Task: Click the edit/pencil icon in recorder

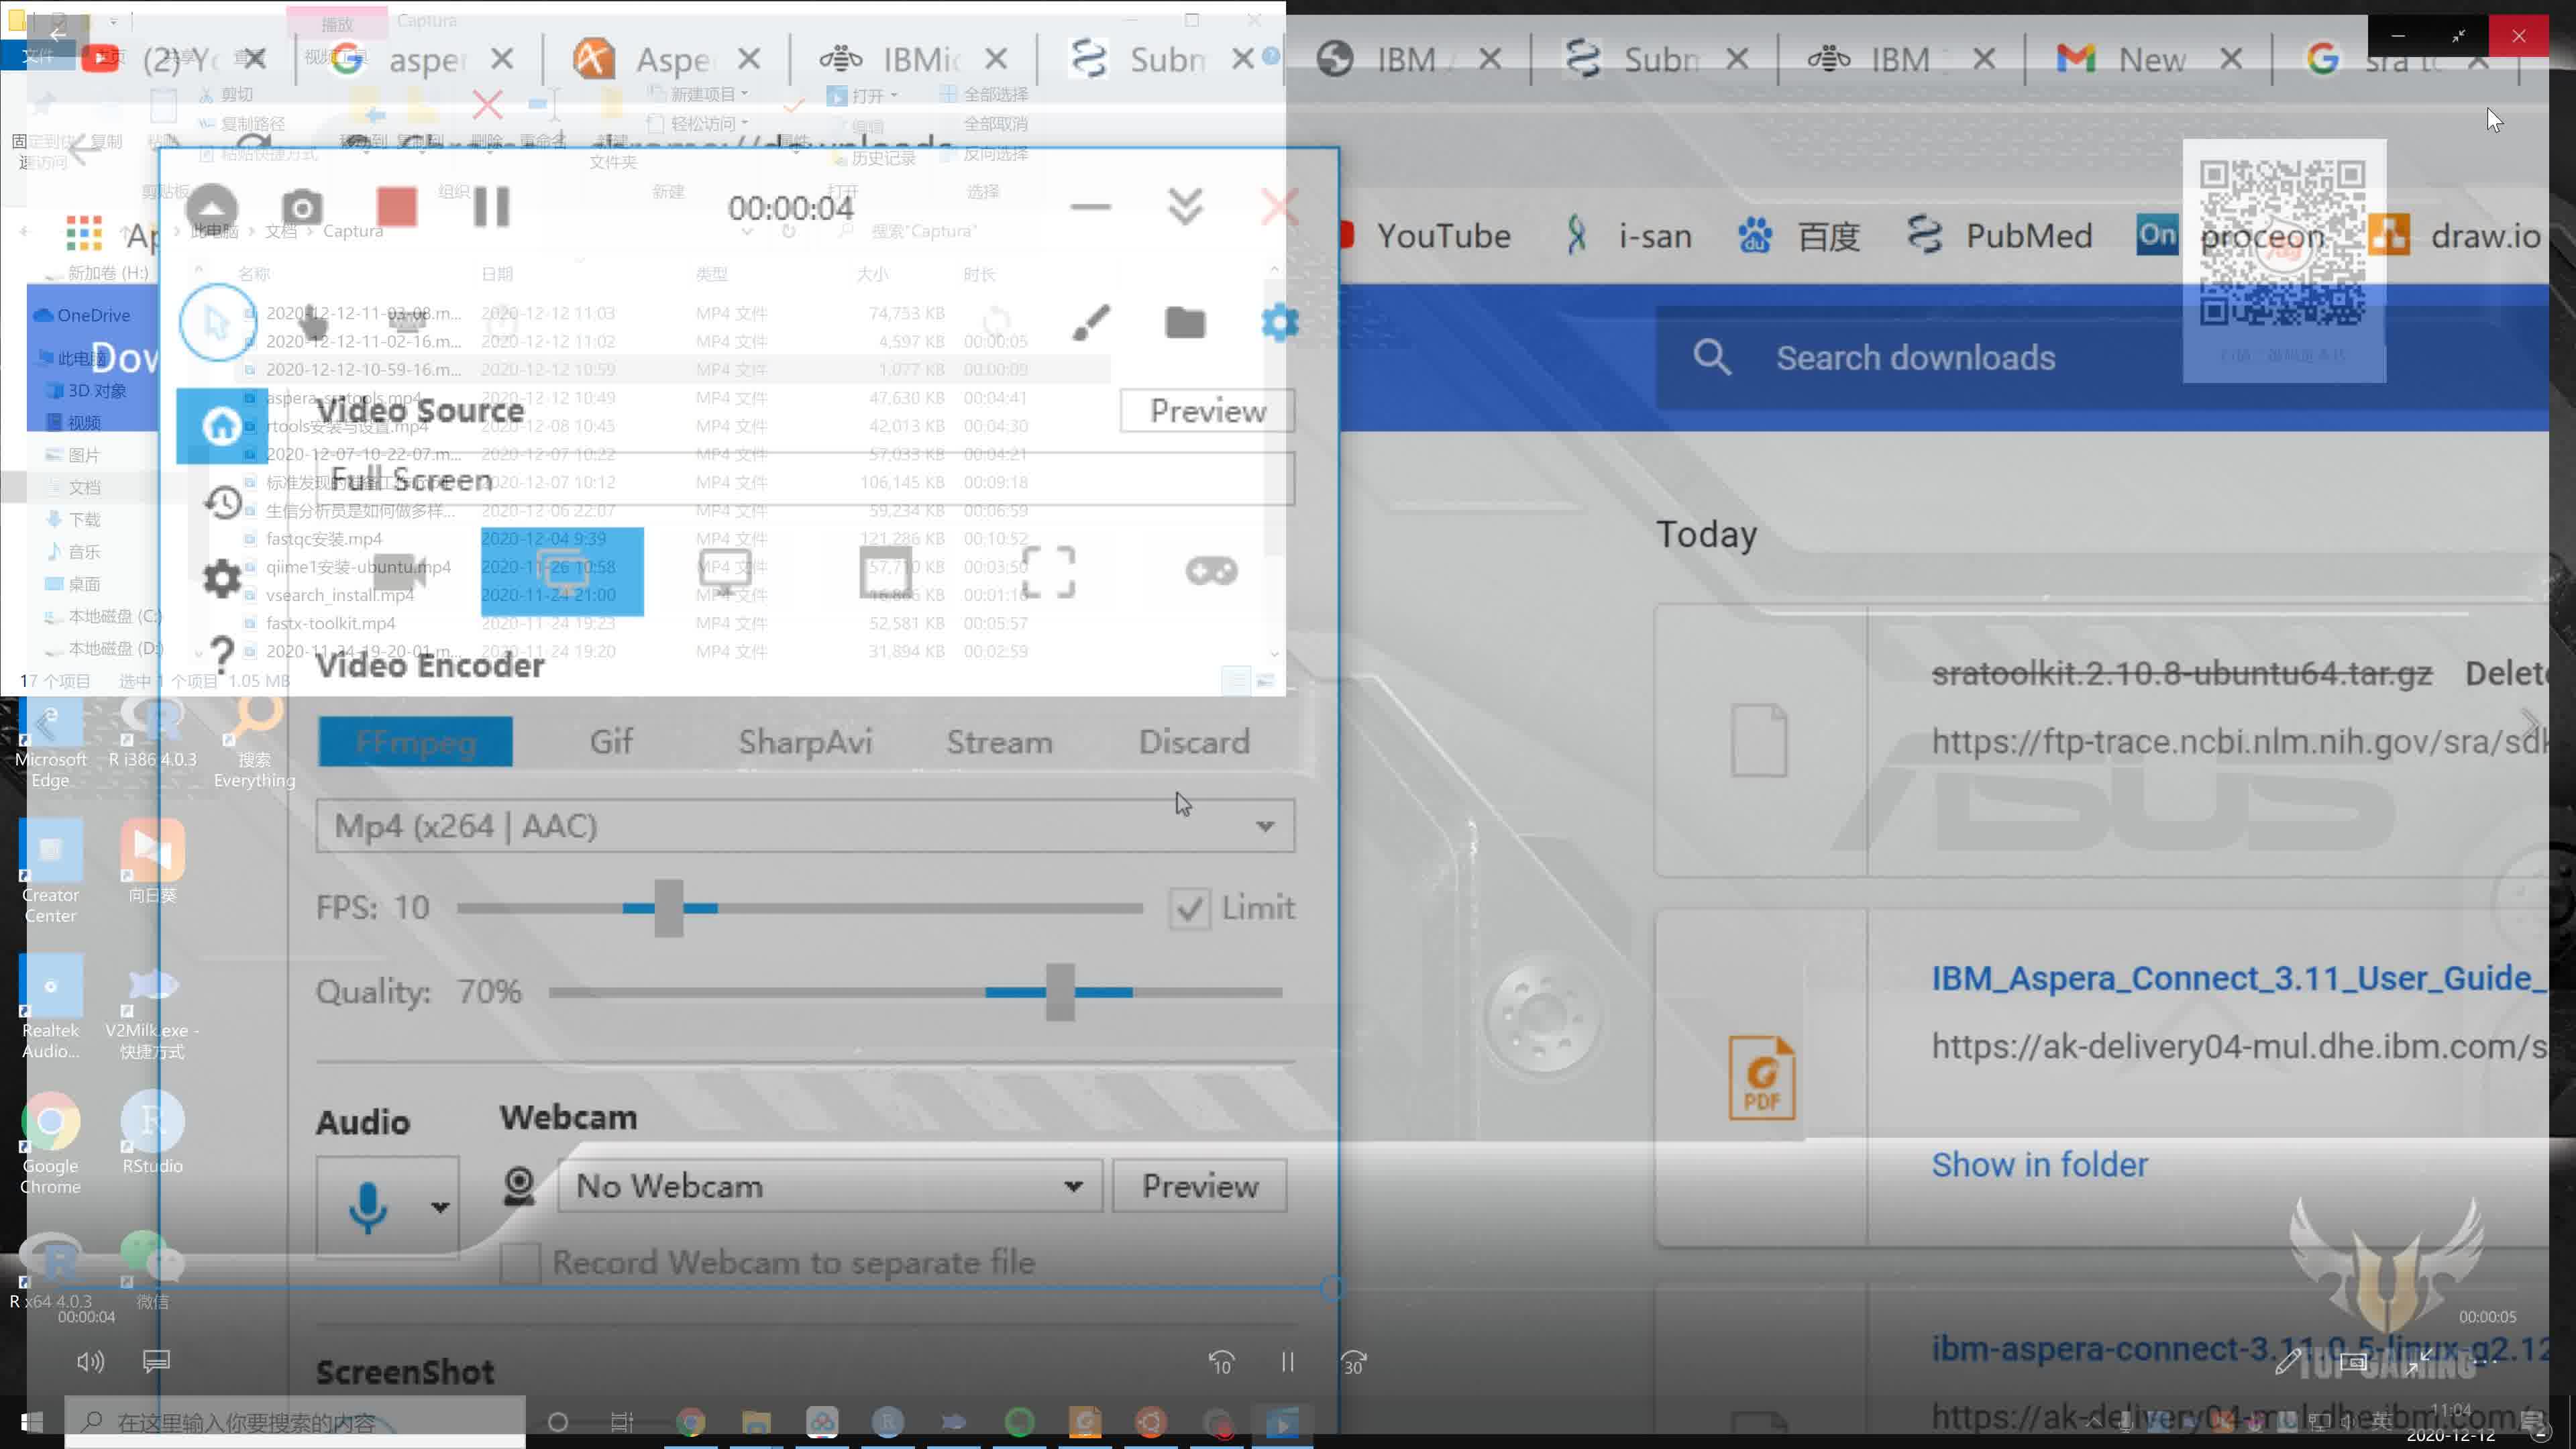Action: 1091,322
